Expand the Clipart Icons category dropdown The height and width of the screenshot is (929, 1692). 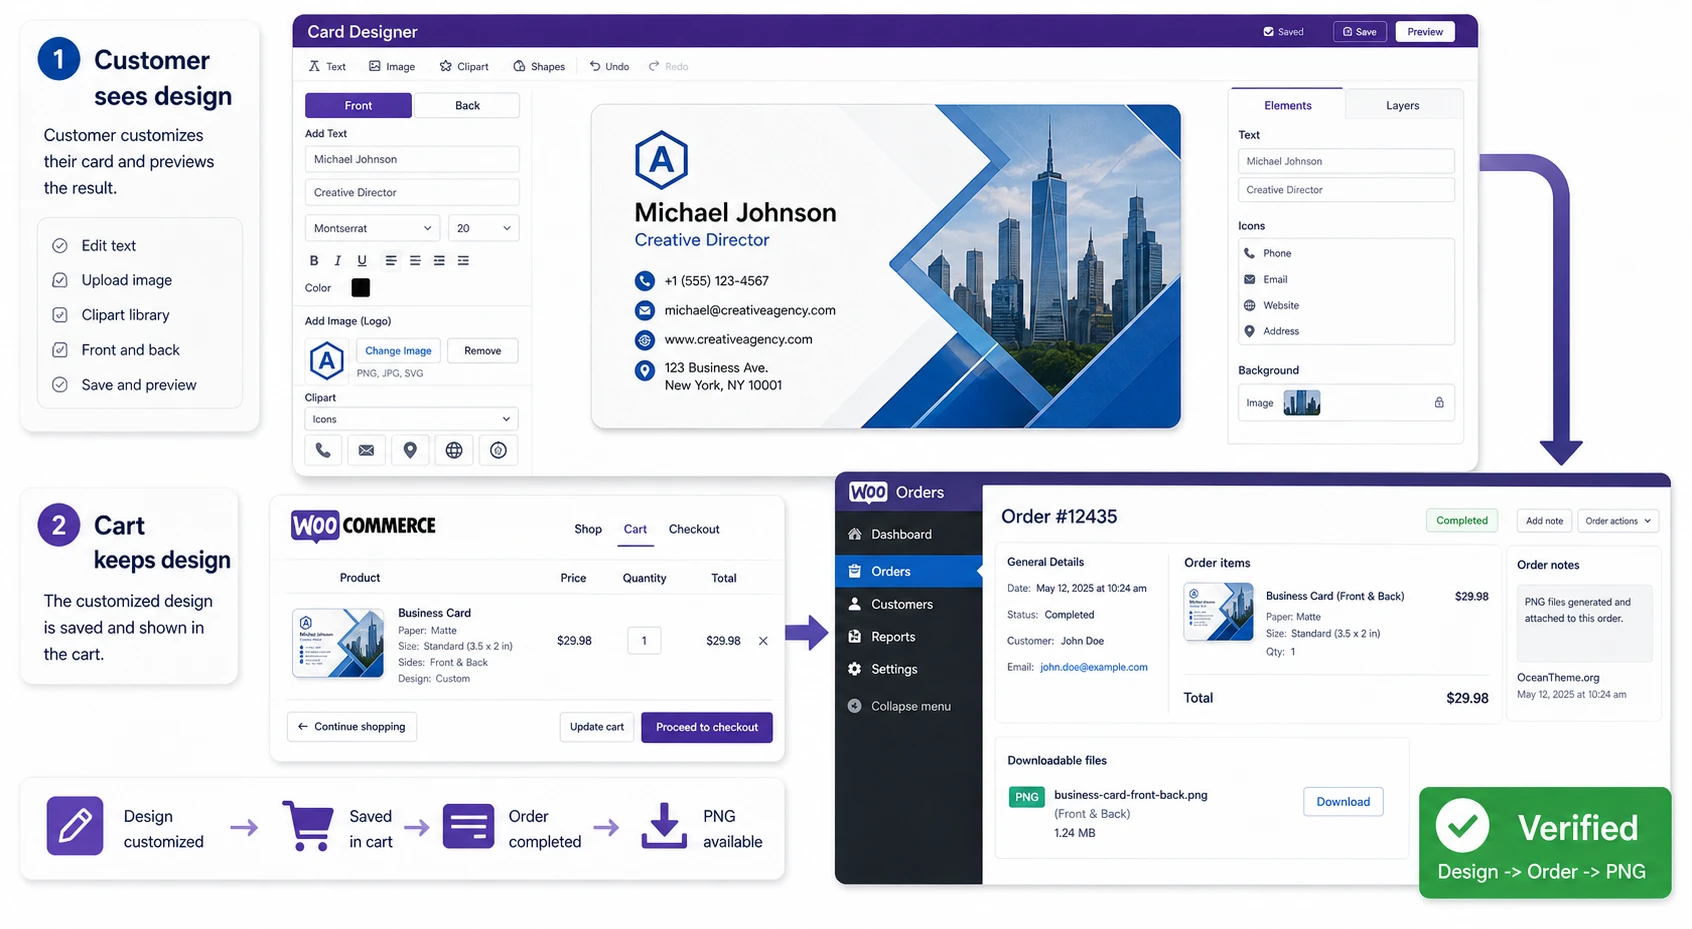click(412, 419)
